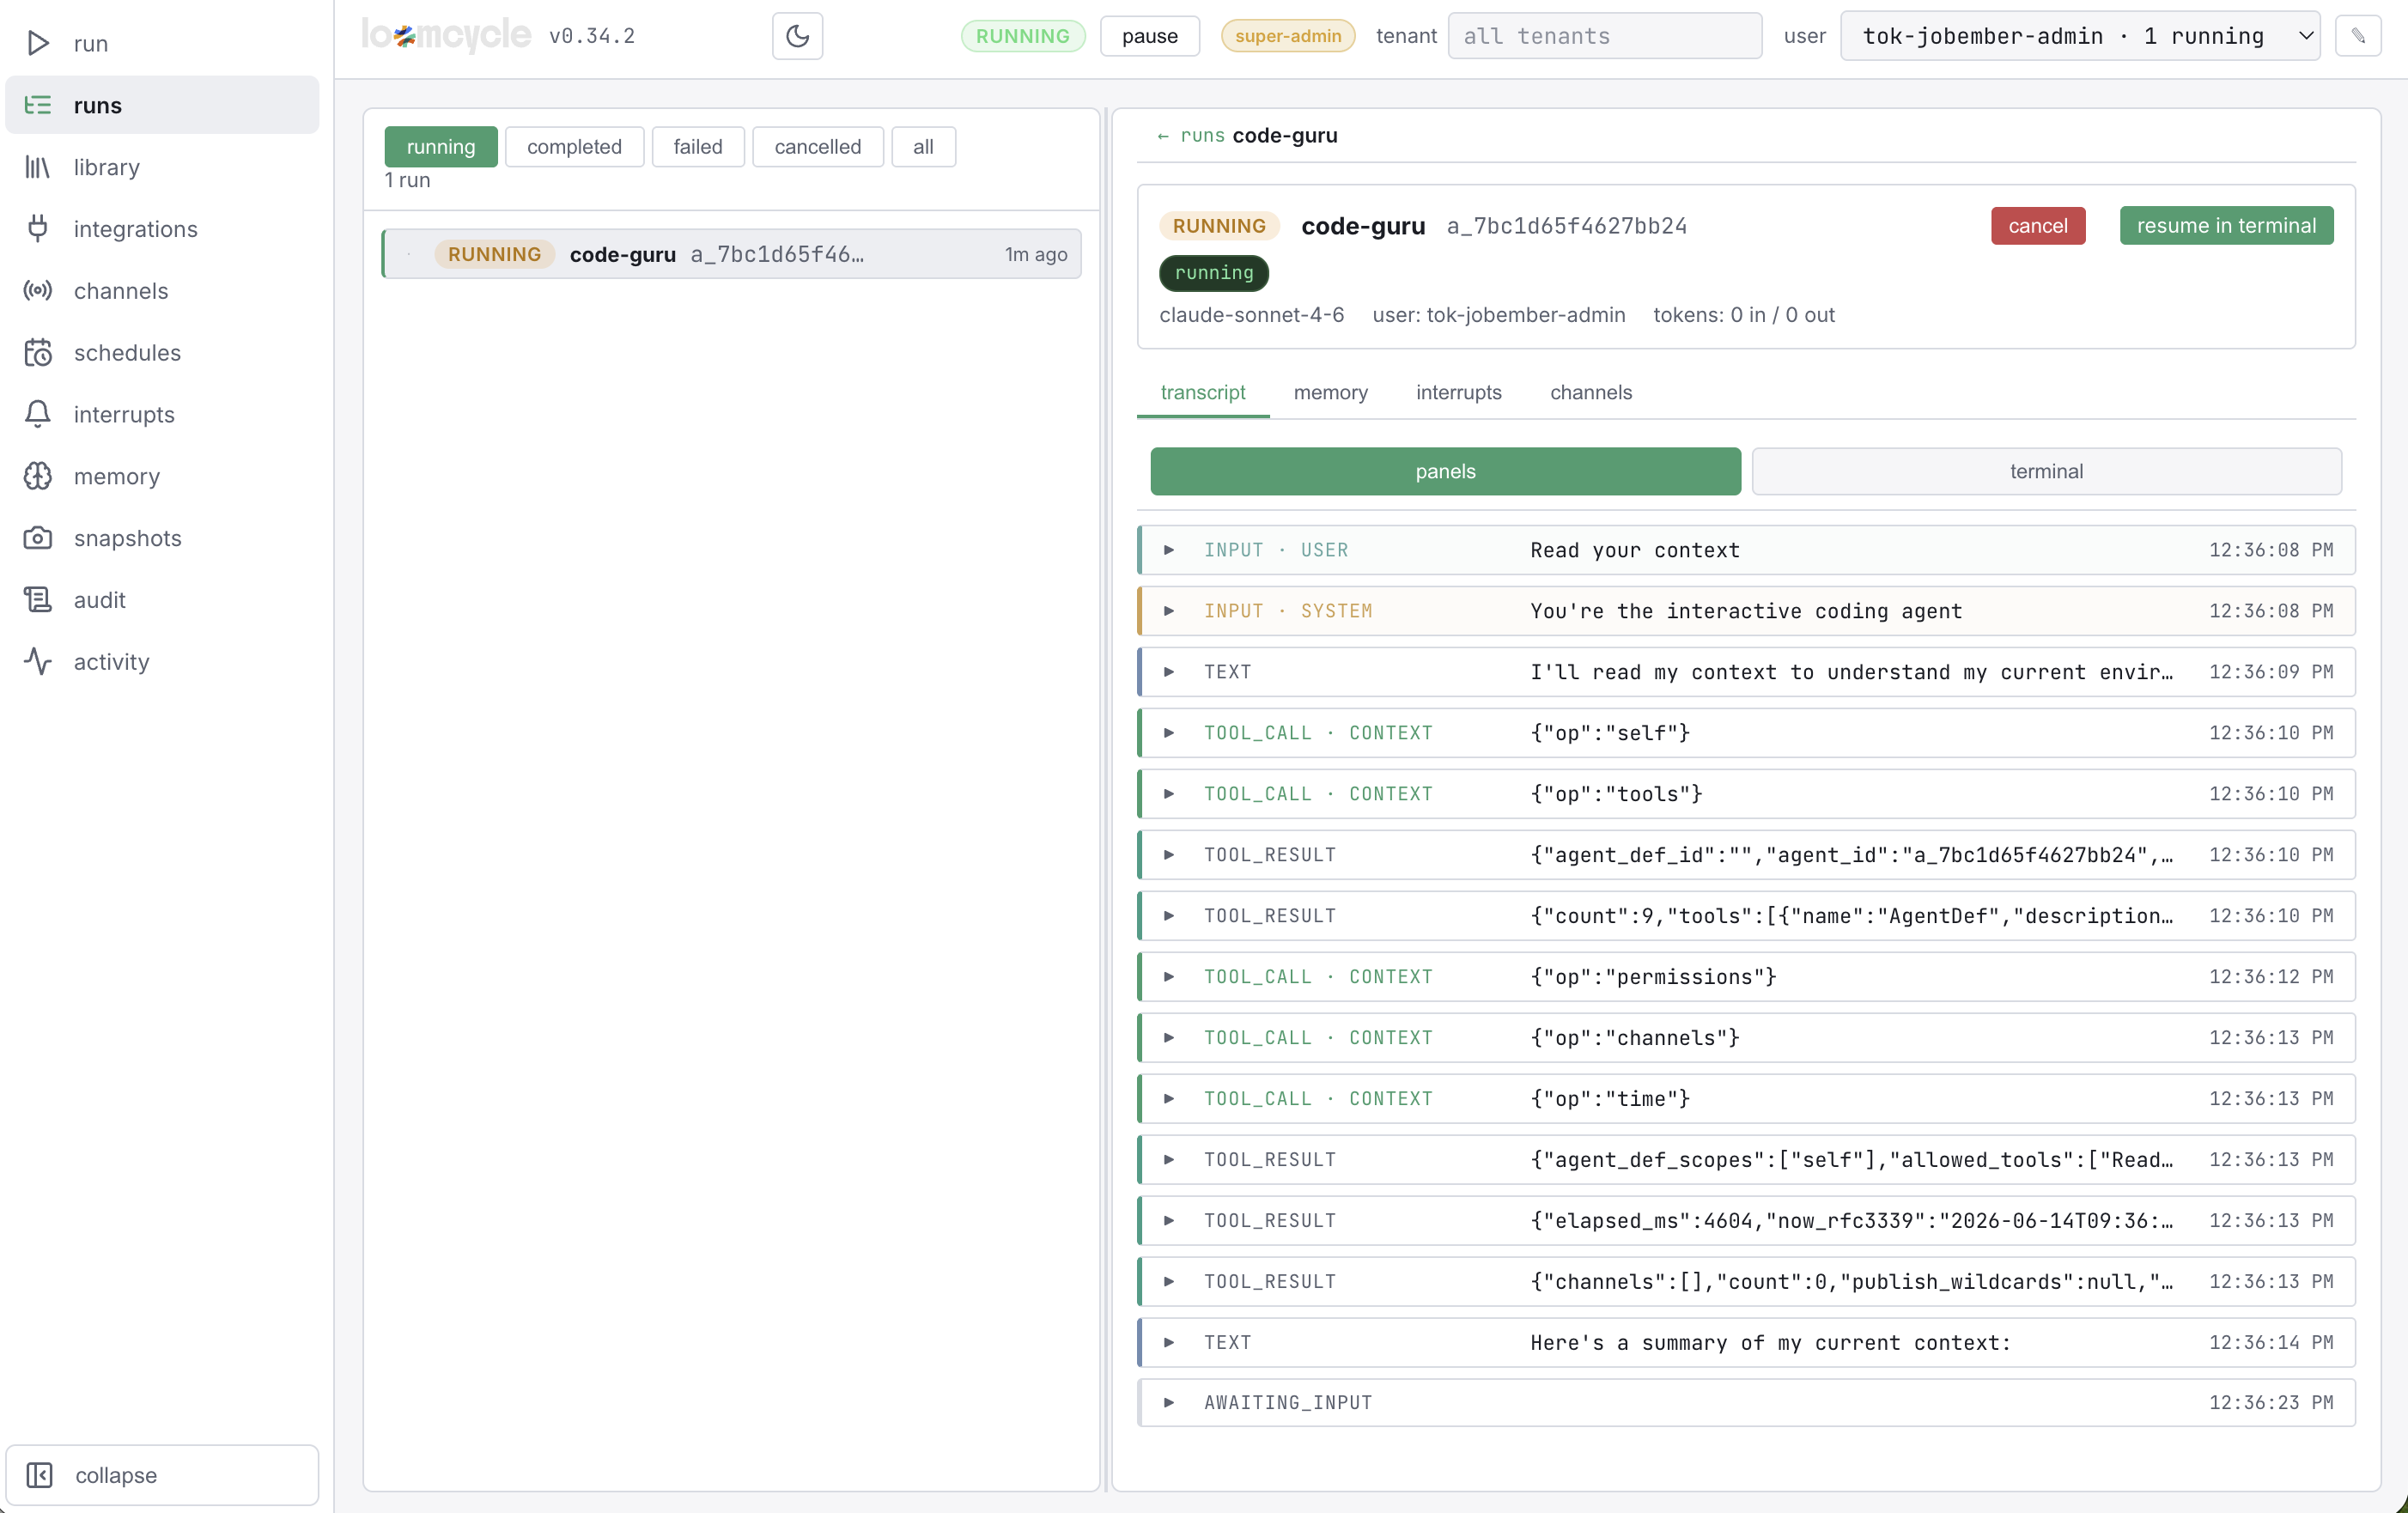Focus the tenant filter input field
This screenshot has height=1513, width=2408.
[x=1604, y=36]
